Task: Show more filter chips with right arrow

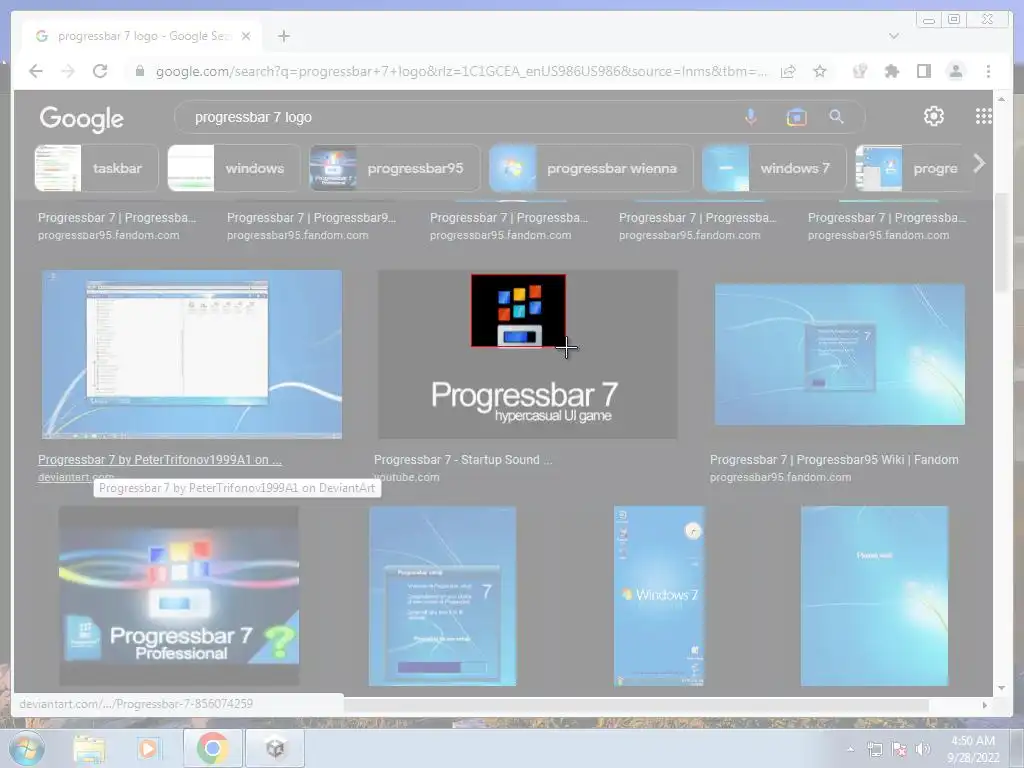Action: 978,164
